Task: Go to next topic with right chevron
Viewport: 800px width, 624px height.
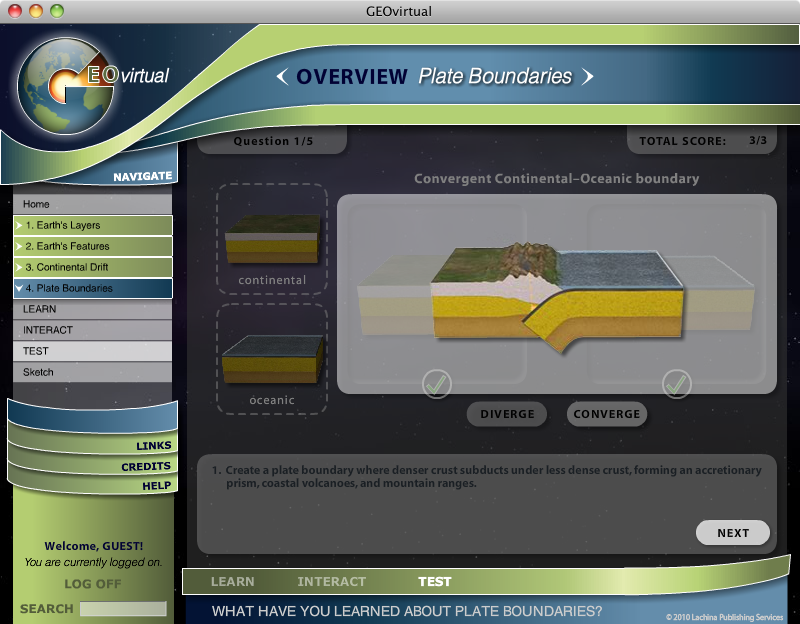Action: click(x=588, y=77)
